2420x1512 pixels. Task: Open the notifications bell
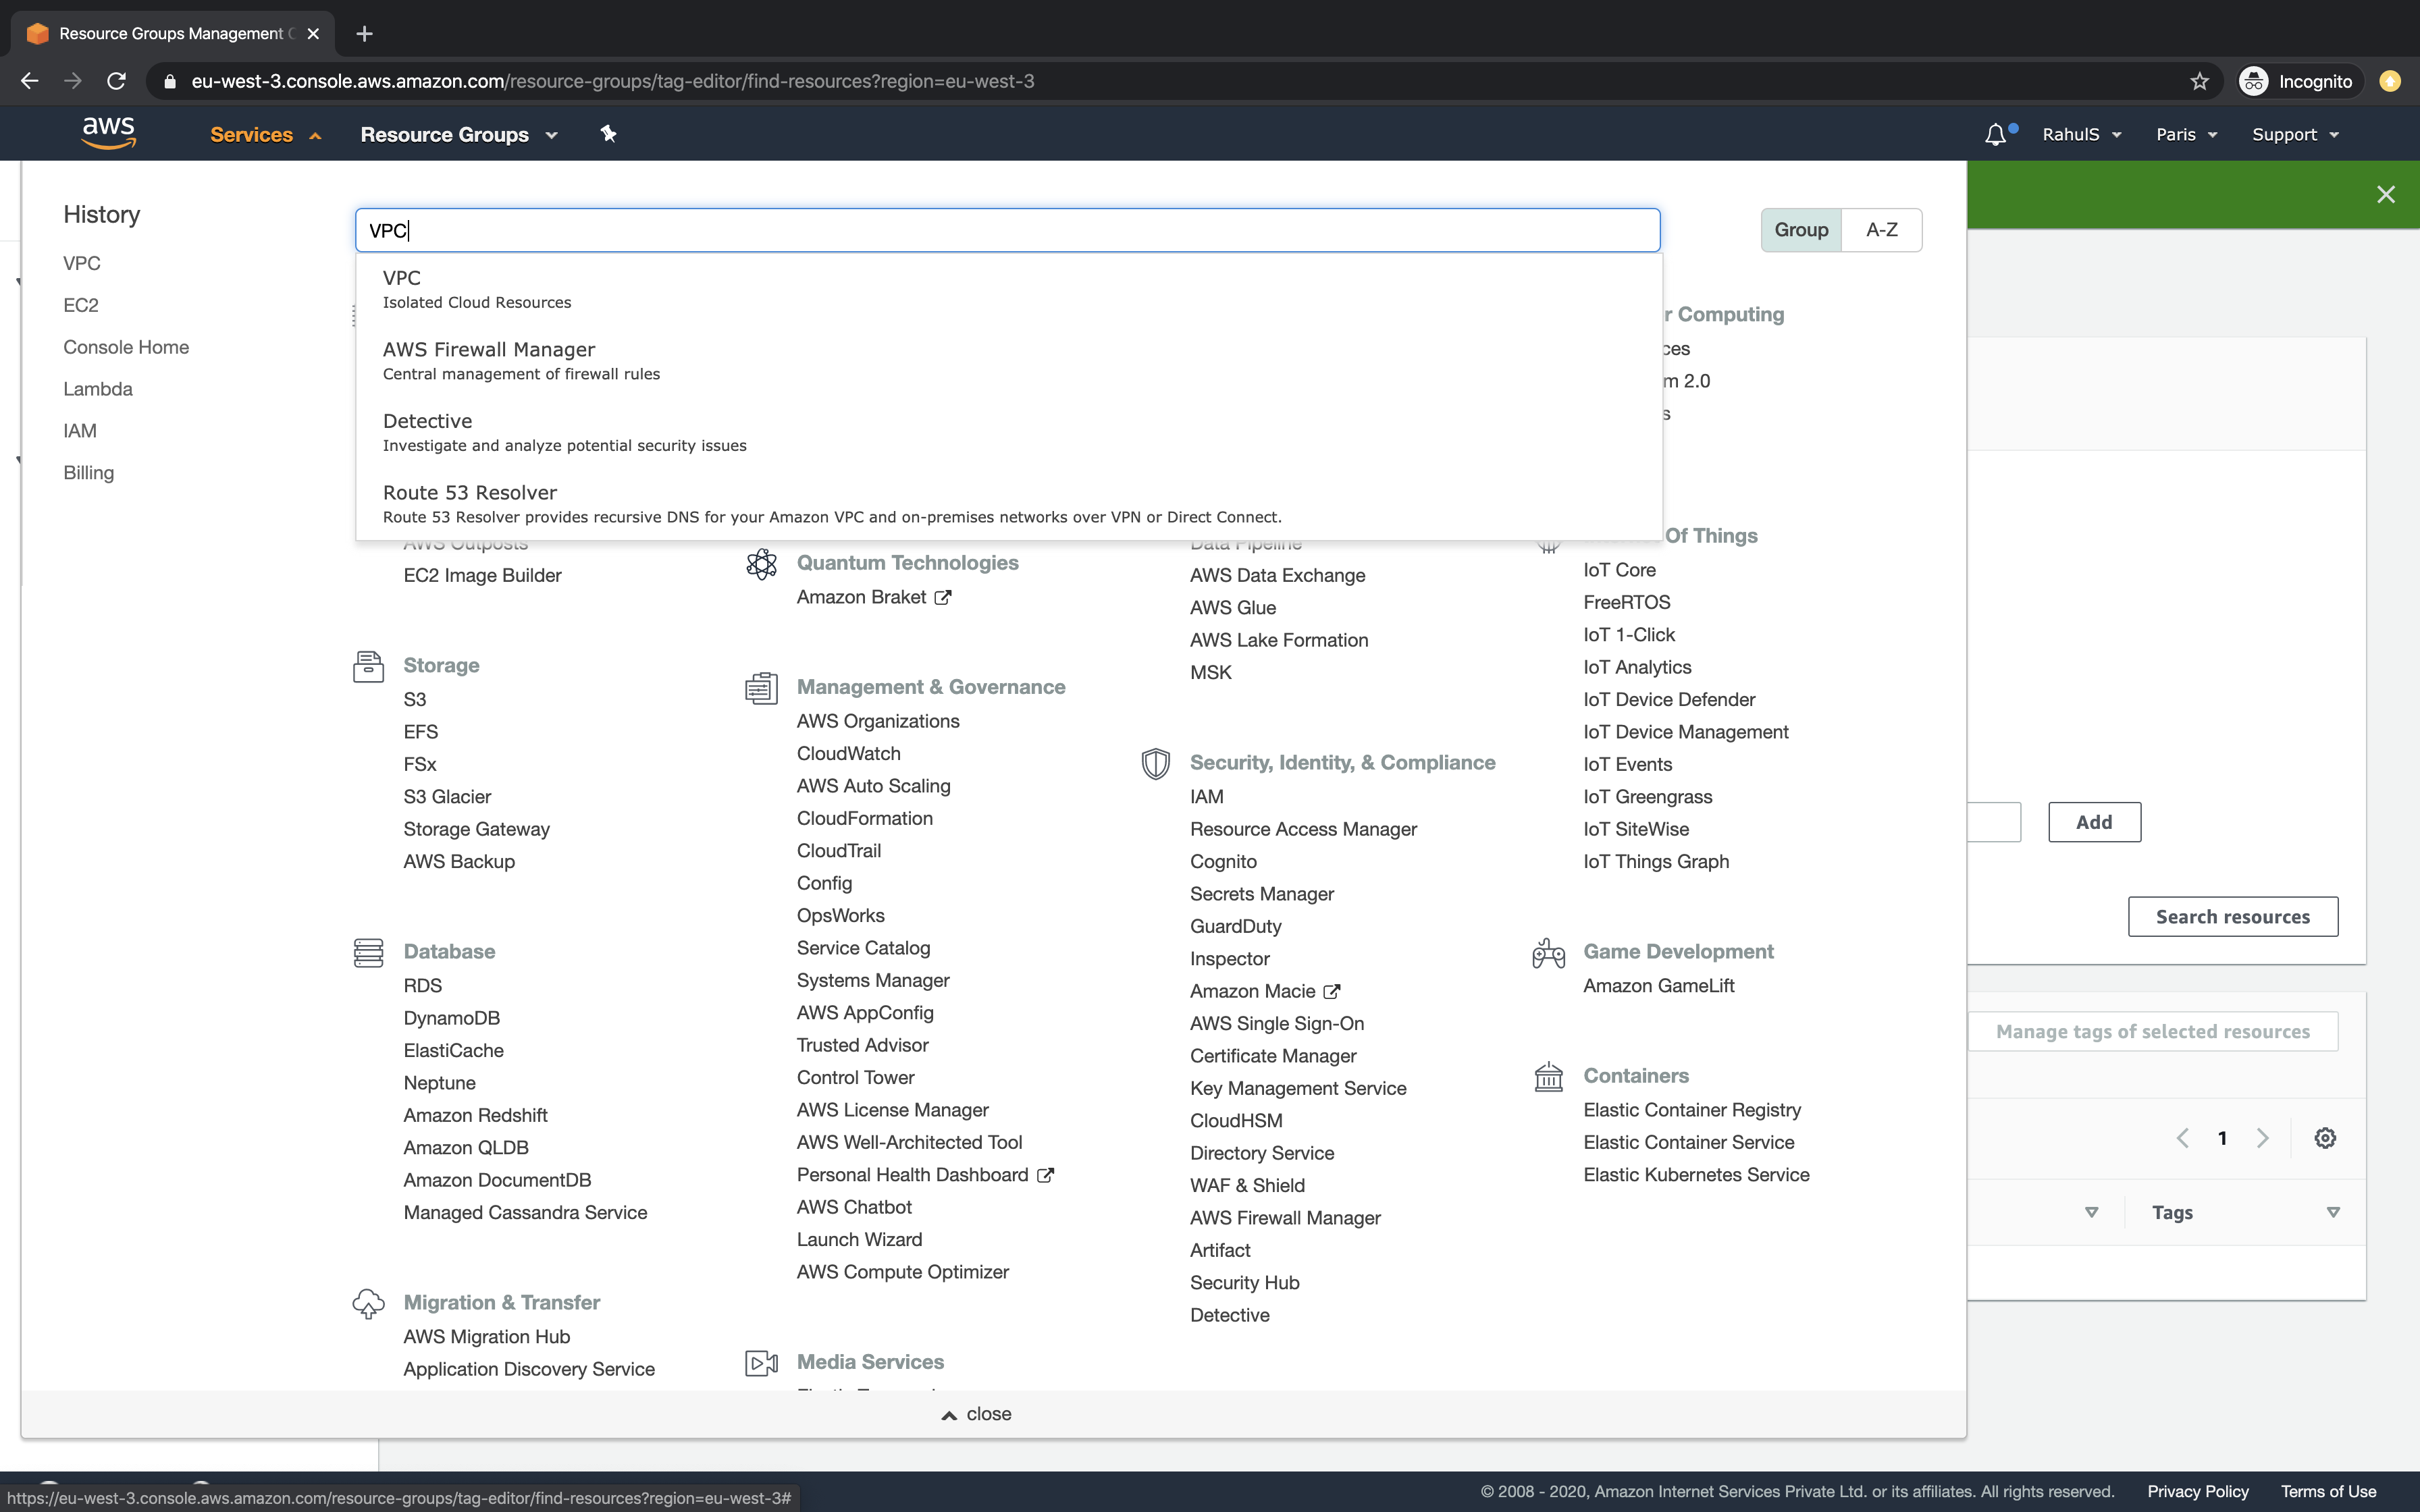coord(1994,133)
